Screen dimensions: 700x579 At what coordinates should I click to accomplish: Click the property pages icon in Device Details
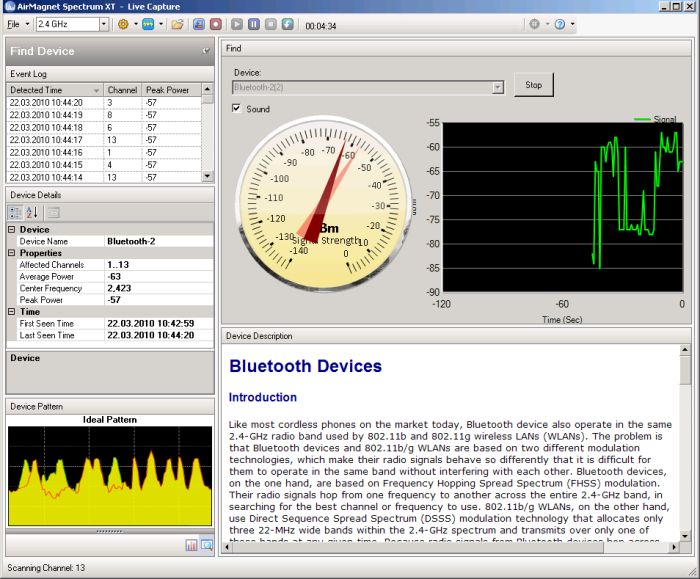[54, 212]
